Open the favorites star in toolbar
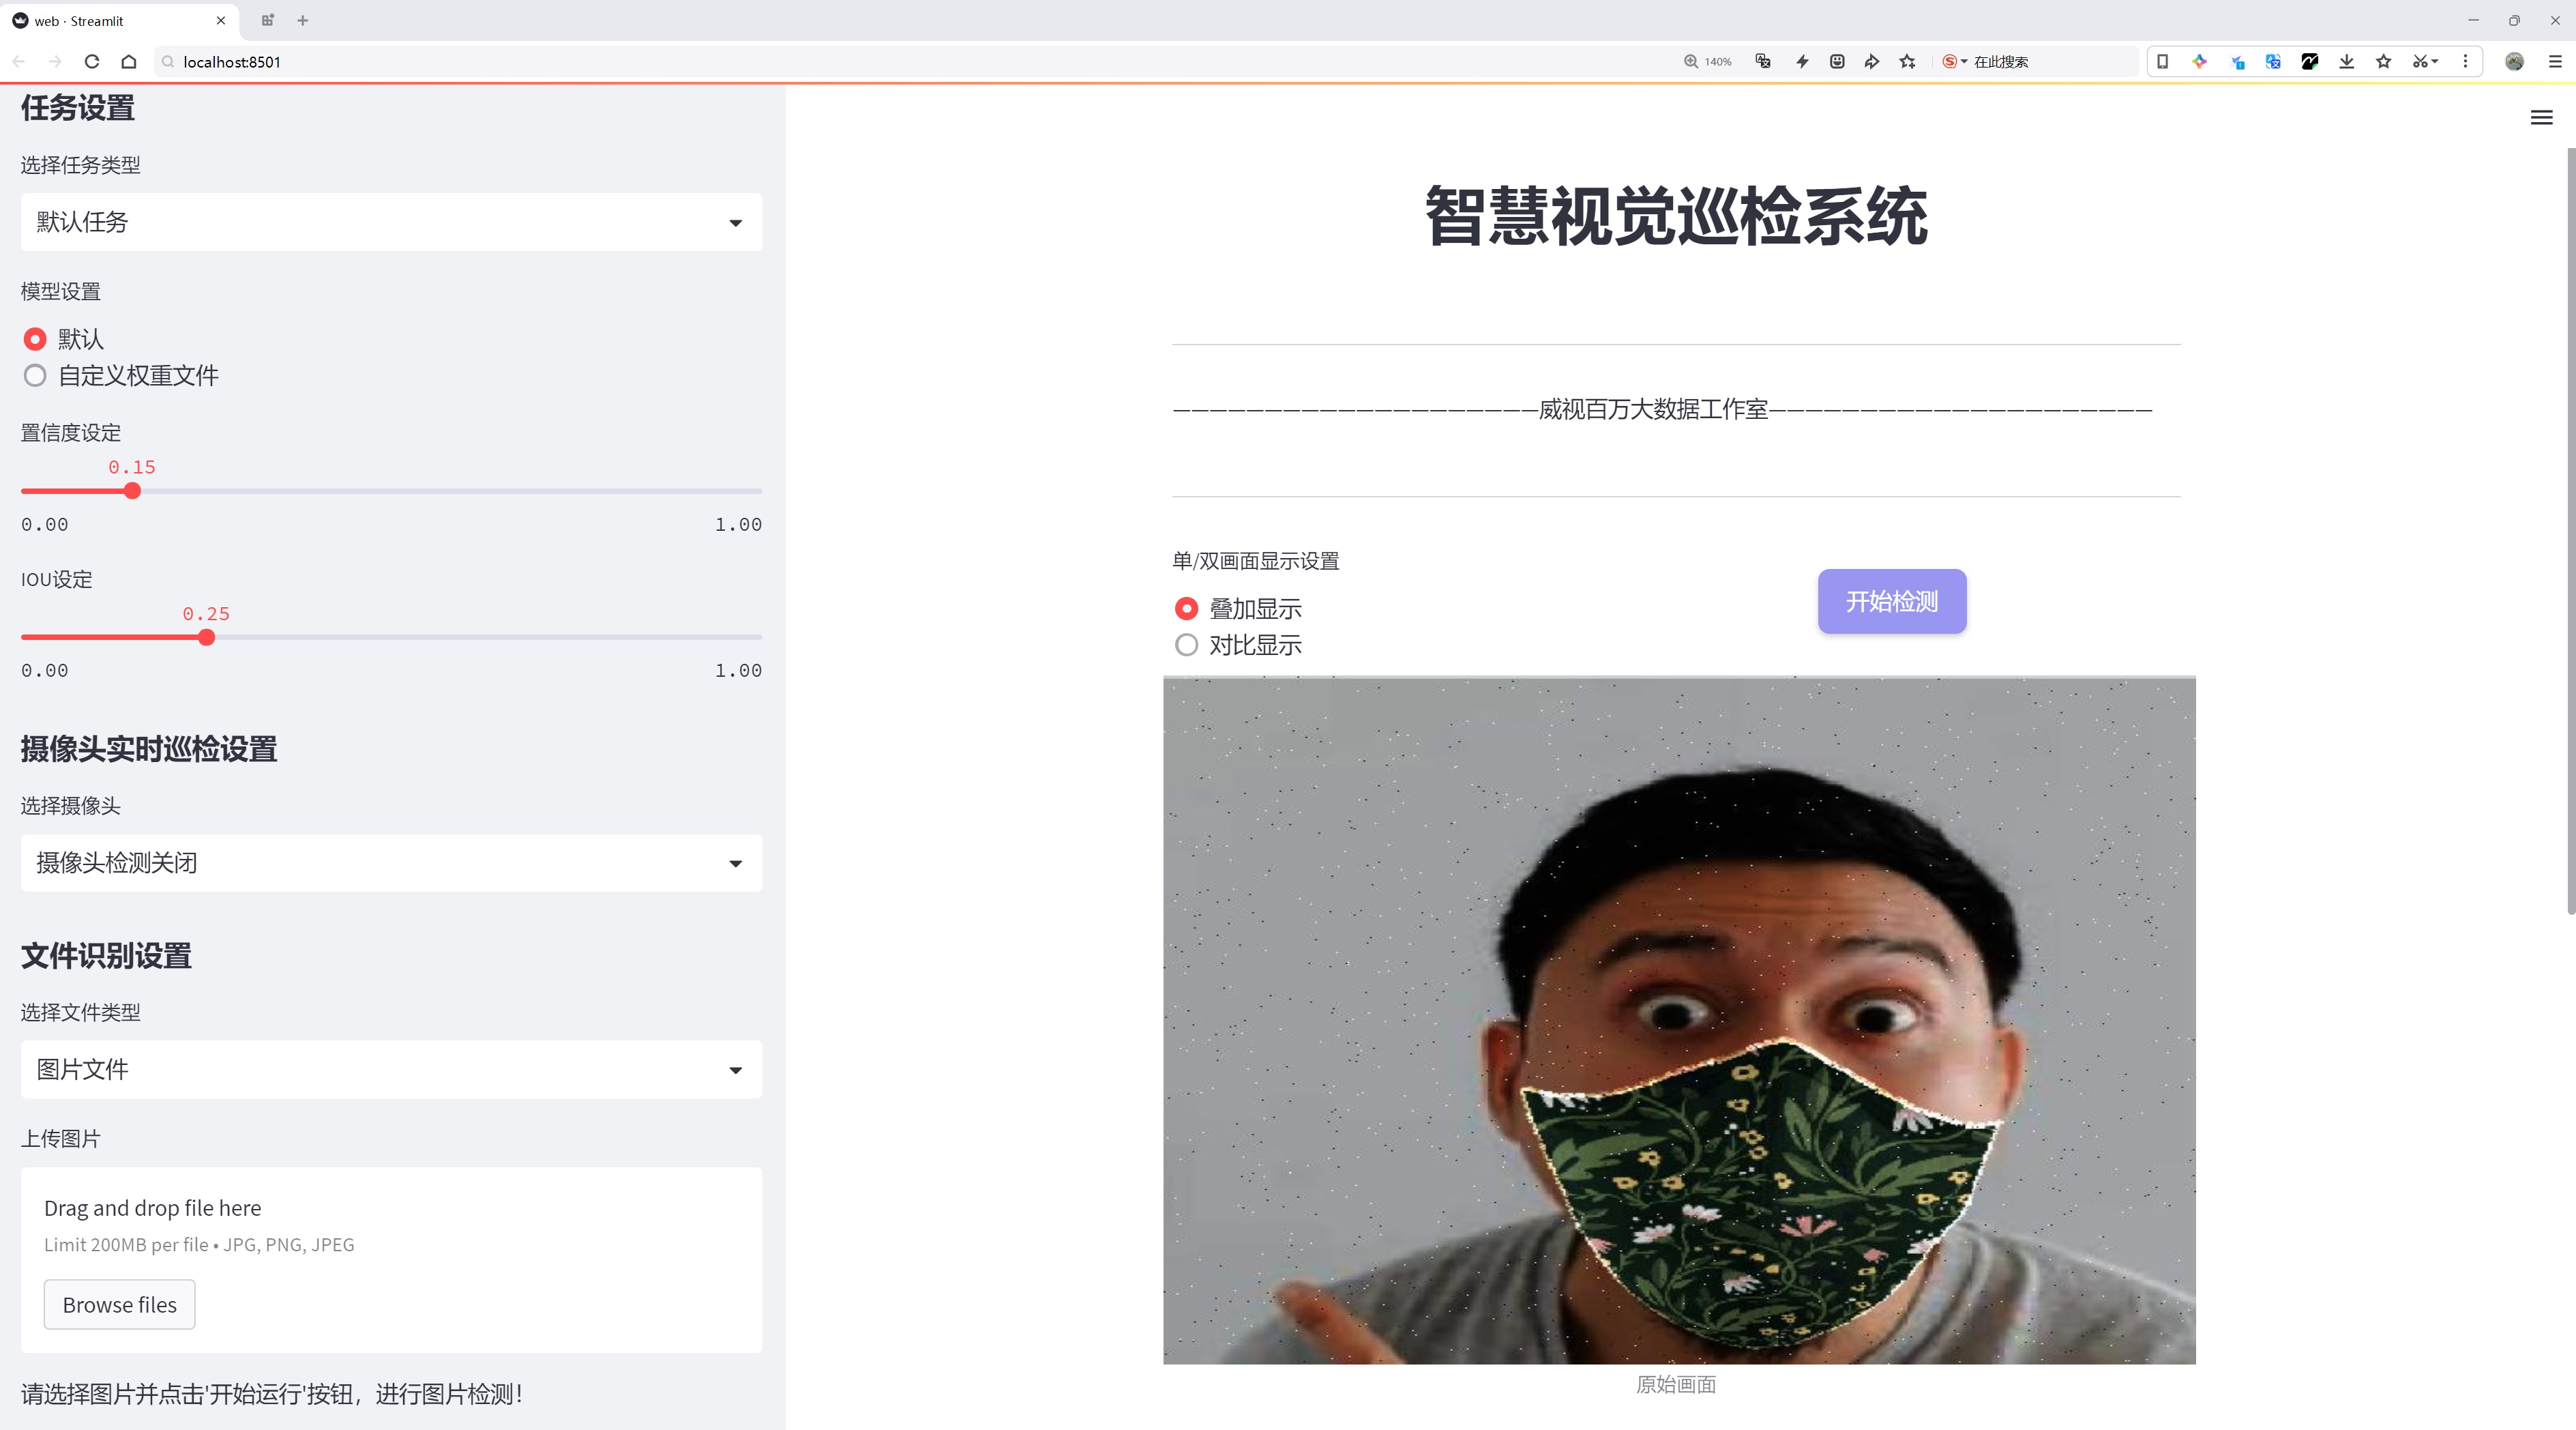The height and width of the screenshot is (1430, 2576). 2384,62
